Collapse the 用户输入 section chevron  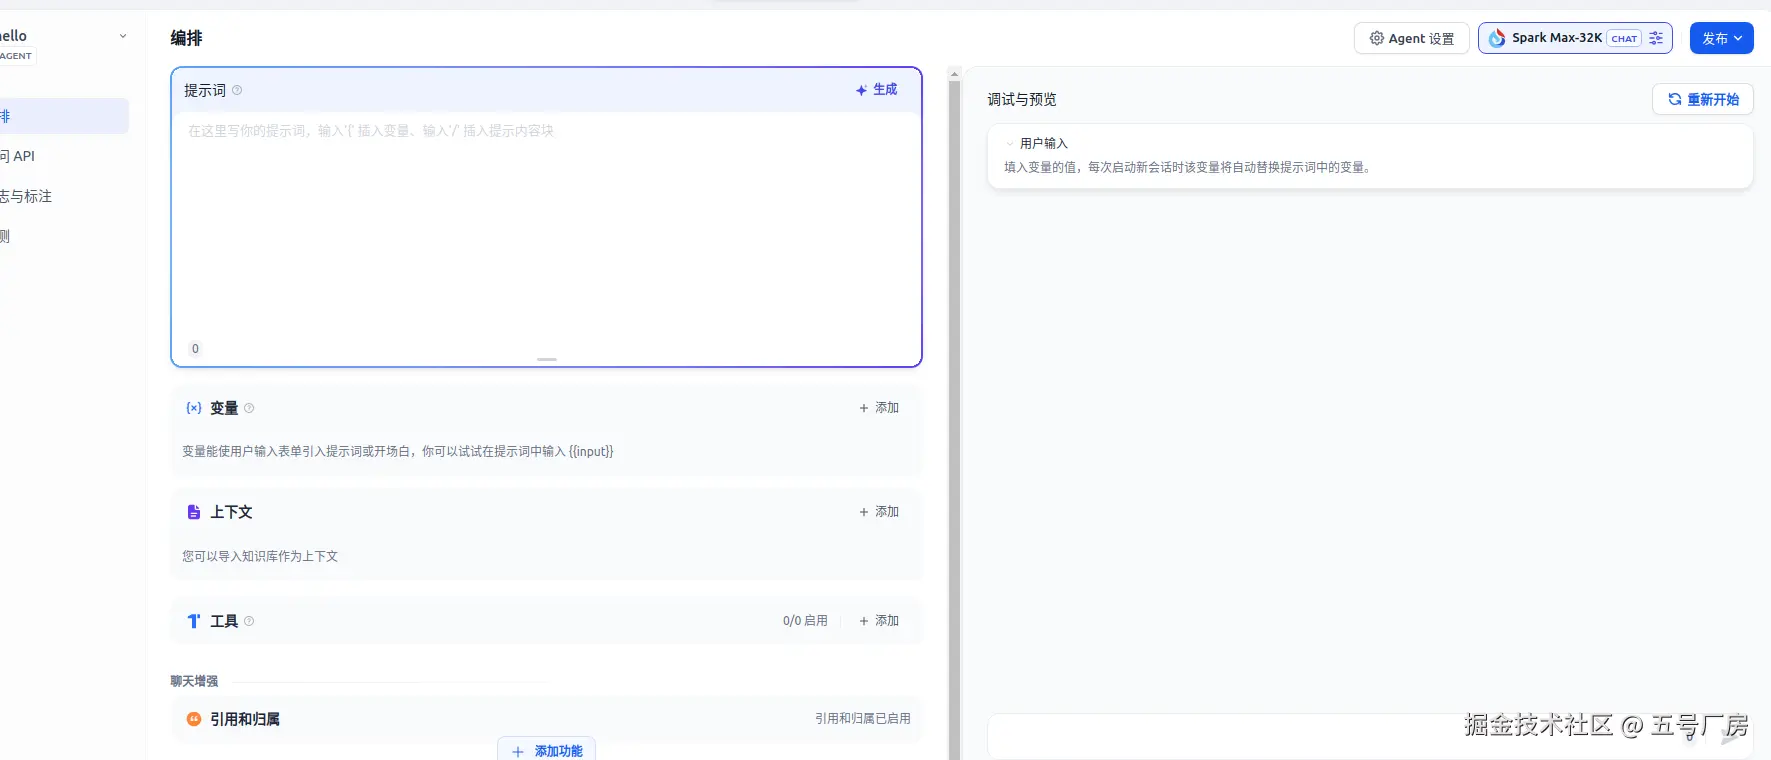1010,144
